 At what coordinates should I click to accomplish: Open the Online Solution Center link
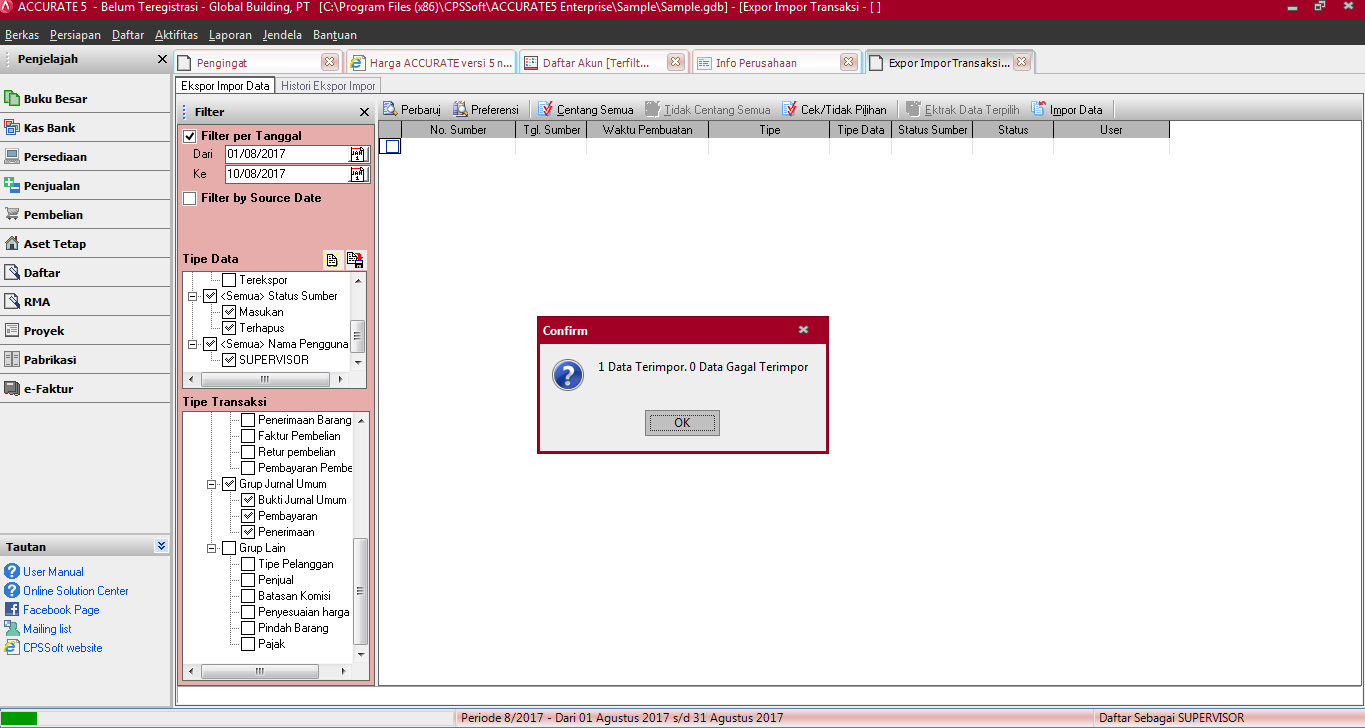tap(76, 591)
